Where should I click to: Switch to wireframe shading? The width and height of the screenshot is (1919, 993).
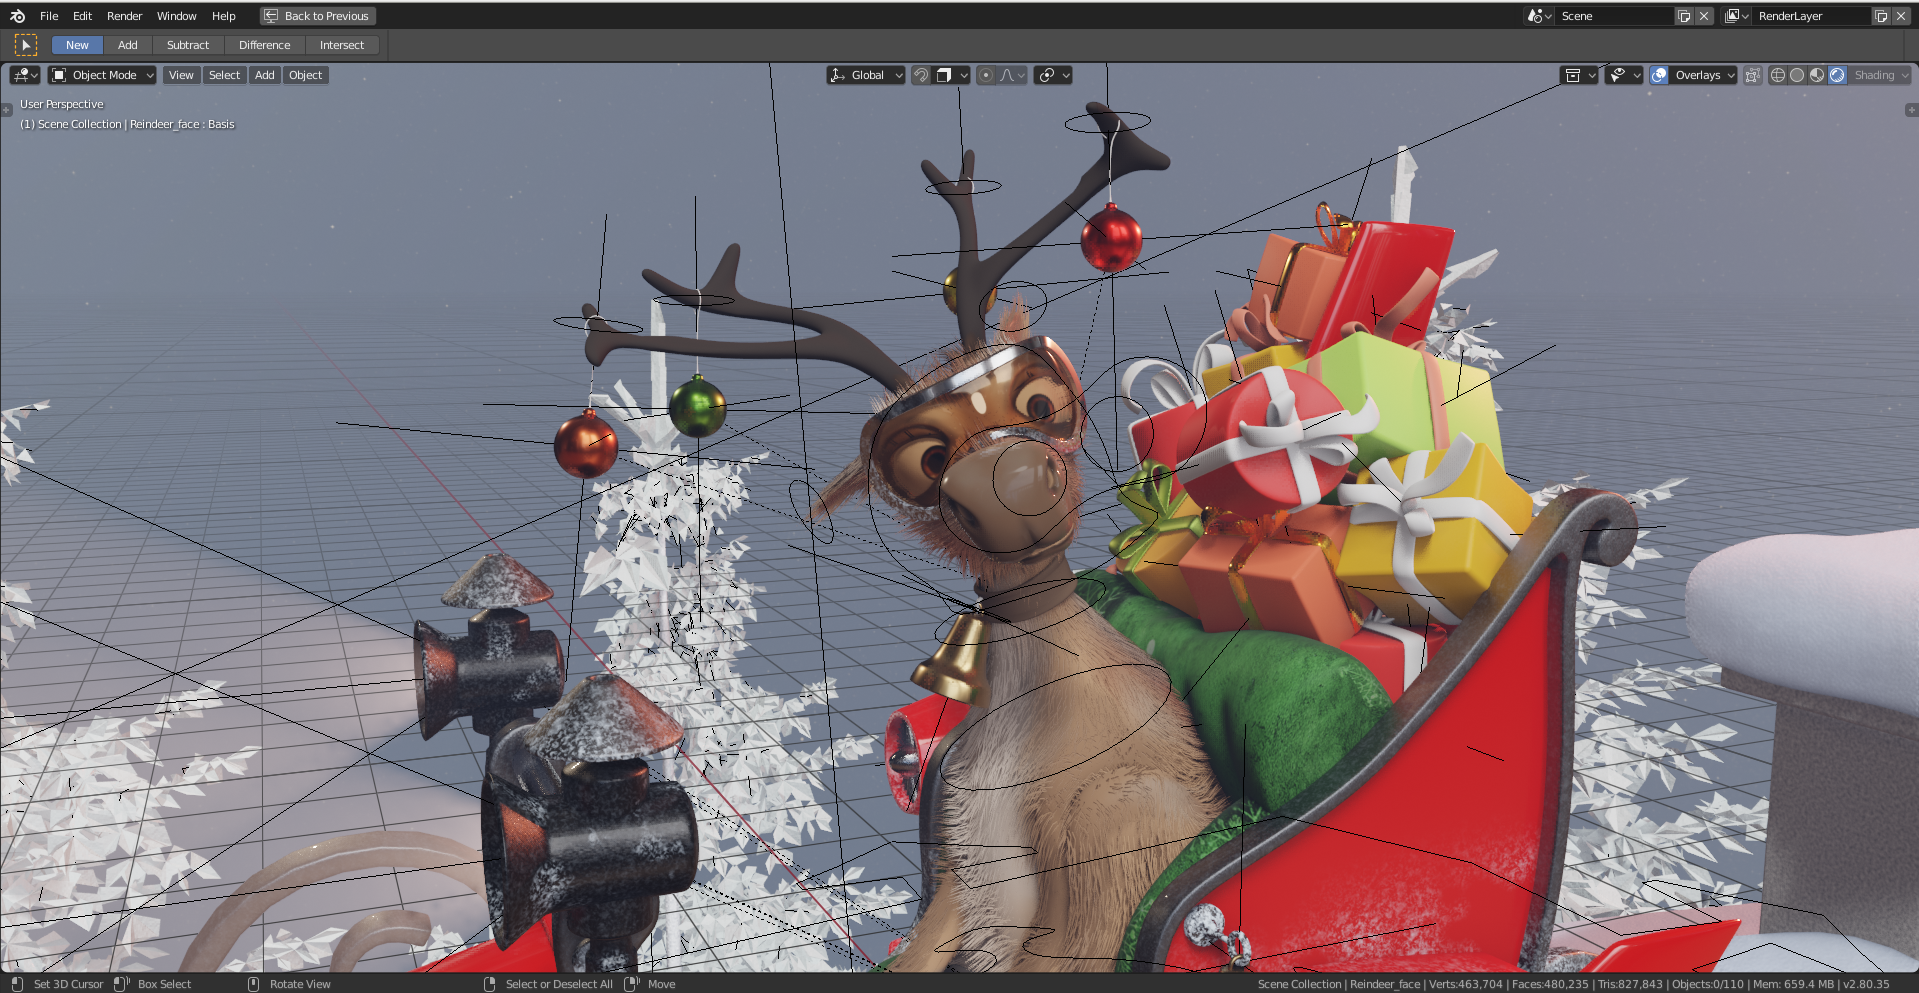coord(1778,75)
